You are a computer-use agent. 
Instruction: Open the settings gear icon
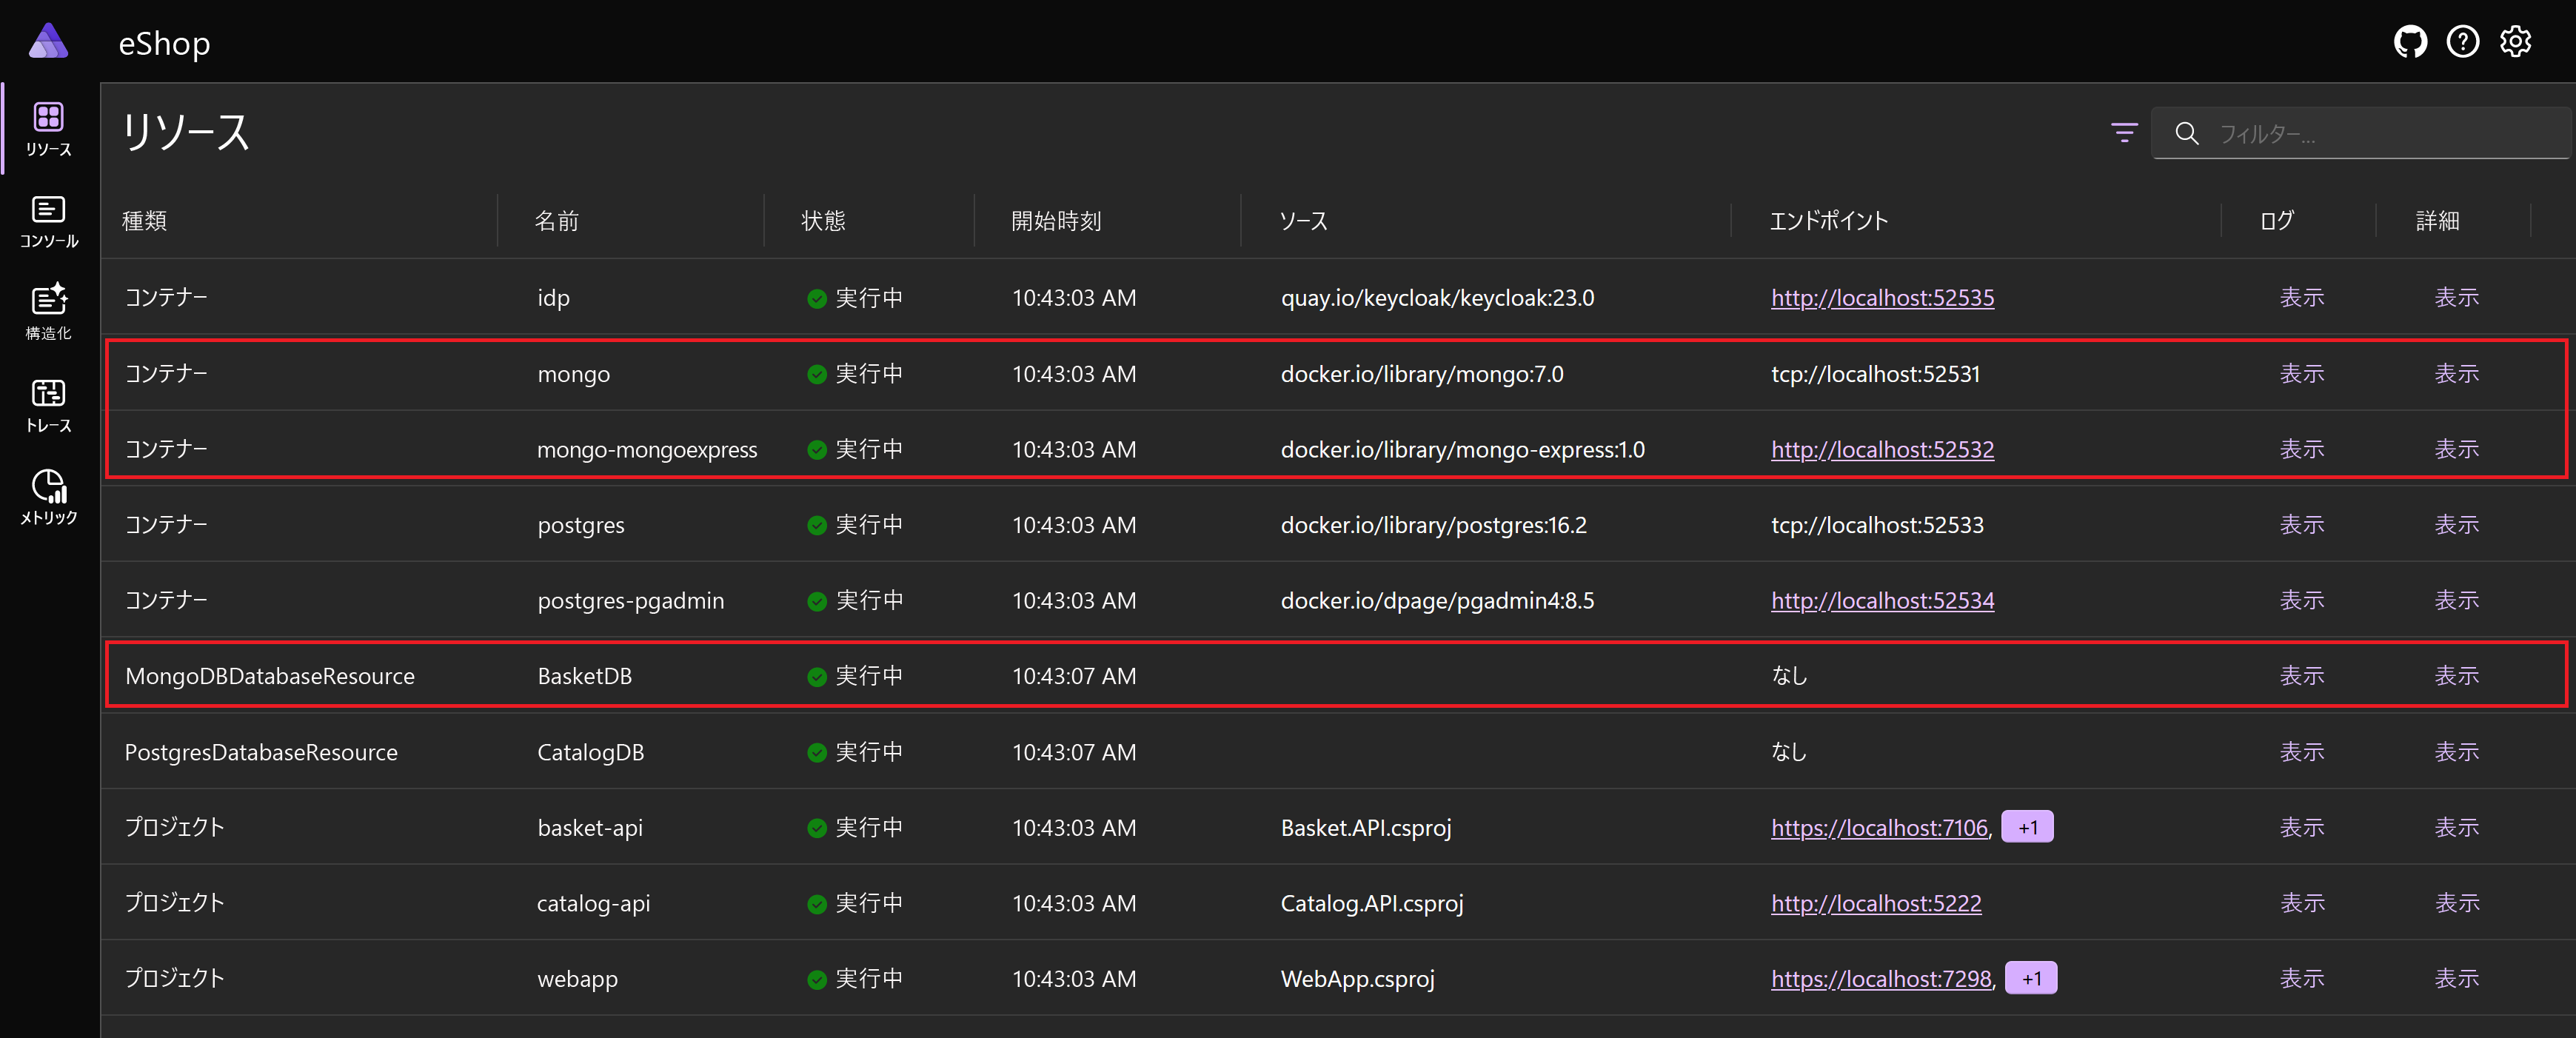2515,42
